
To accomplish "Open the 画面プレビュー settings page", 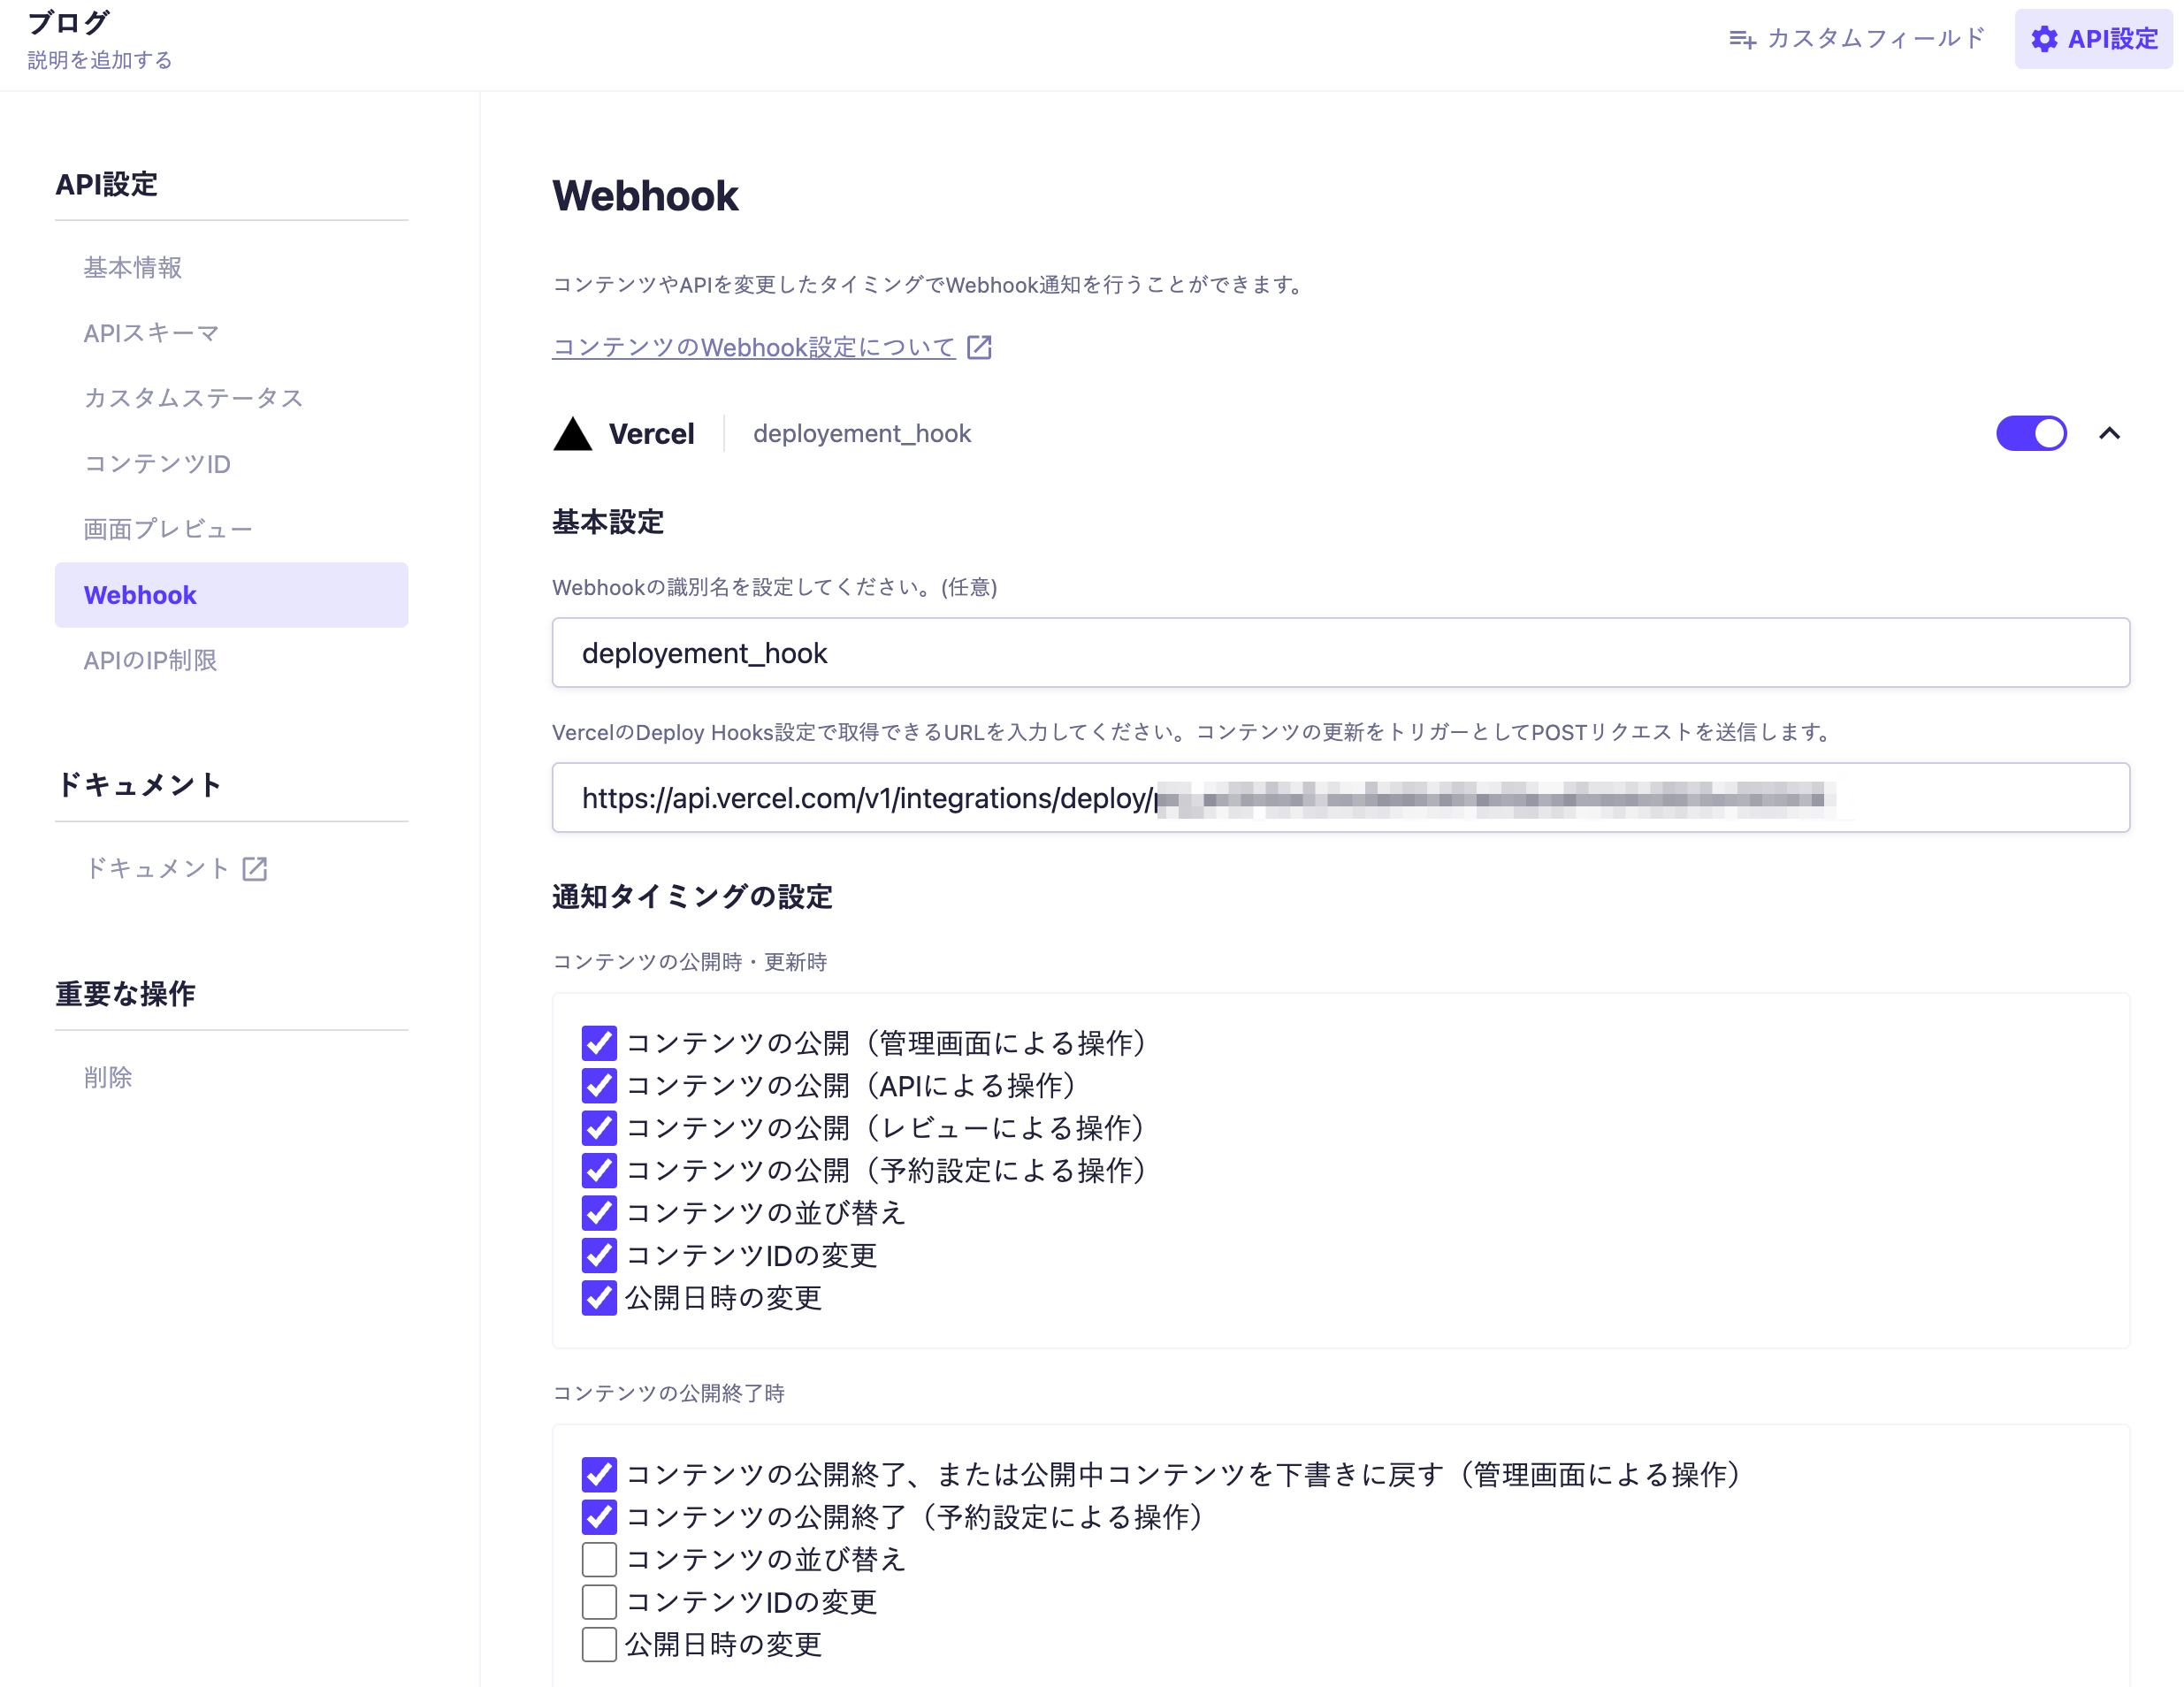I will [168, 529].
